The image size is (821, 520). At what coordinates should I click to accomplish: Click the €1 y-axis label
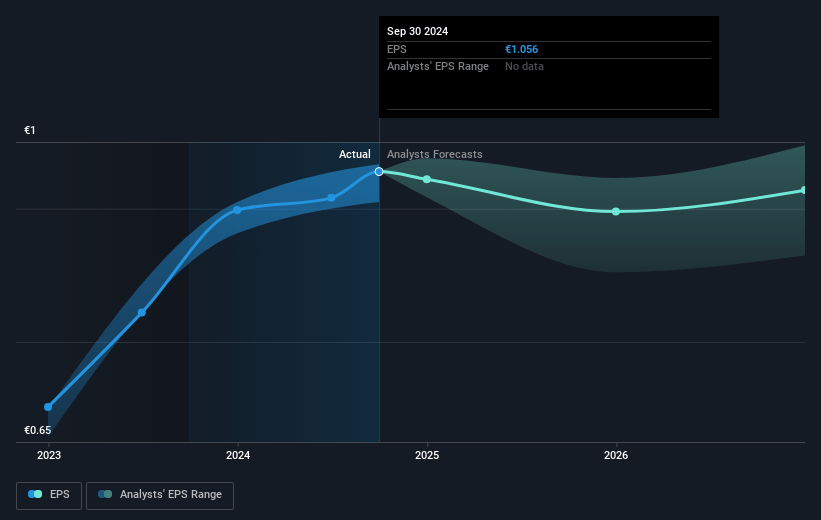click(x=30, y=130)
